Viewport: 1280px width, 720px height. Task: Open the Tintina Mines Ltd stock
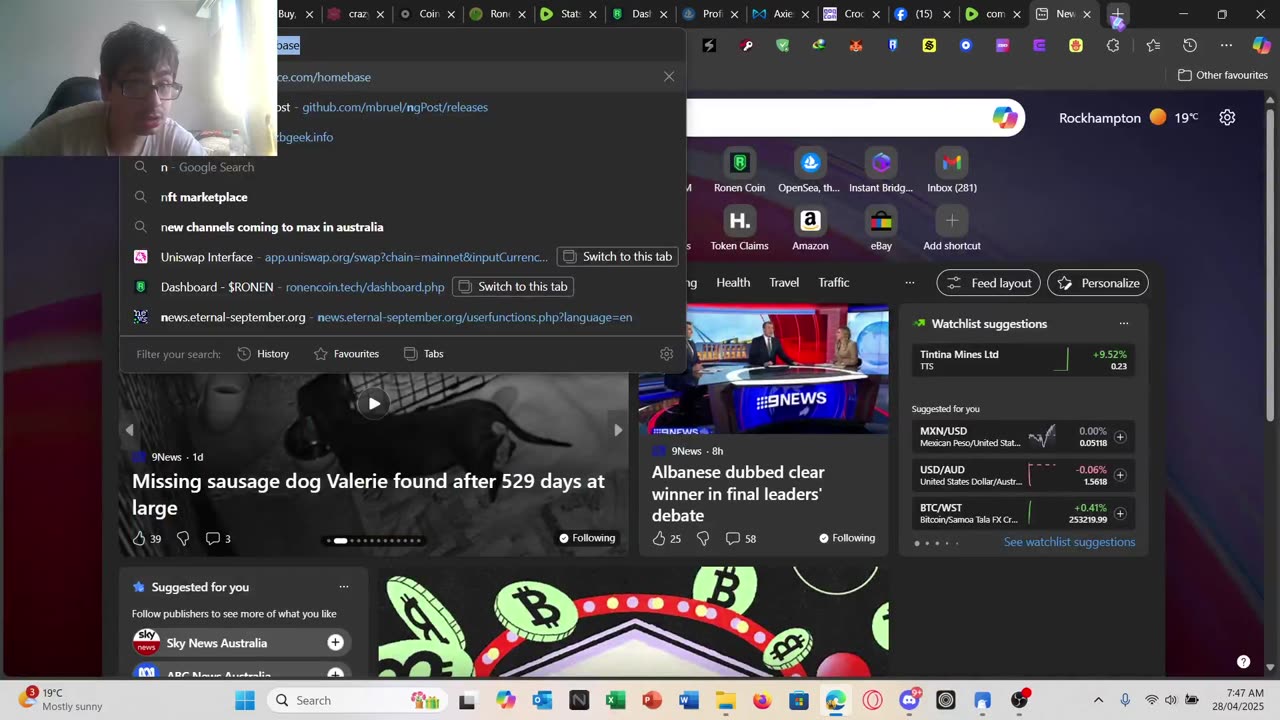tap(1023, 360)
